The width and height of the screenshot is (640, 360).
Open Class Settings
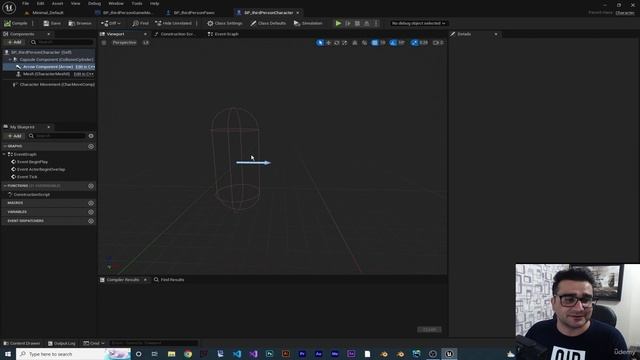(x=224, y=23)
